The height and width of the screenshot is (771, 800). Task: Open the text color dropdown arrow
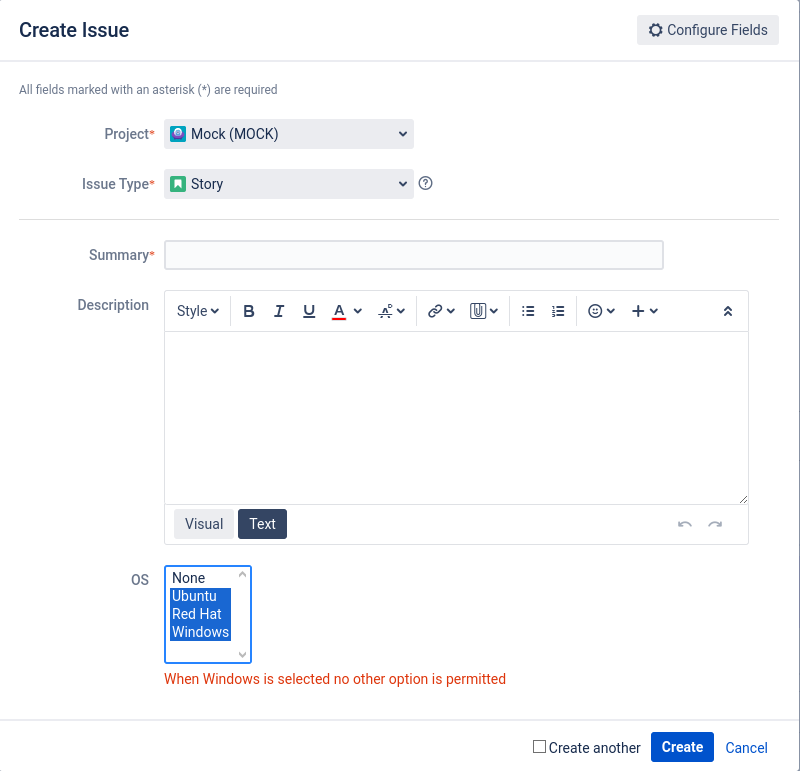click(x=358, y=311)
